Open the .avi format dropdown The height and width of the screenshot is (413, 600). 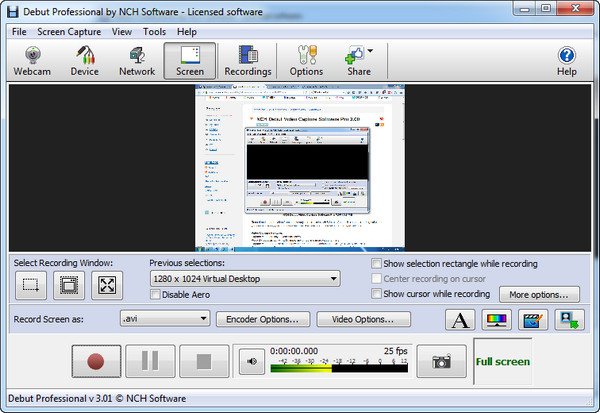click(x=165, y=318)
